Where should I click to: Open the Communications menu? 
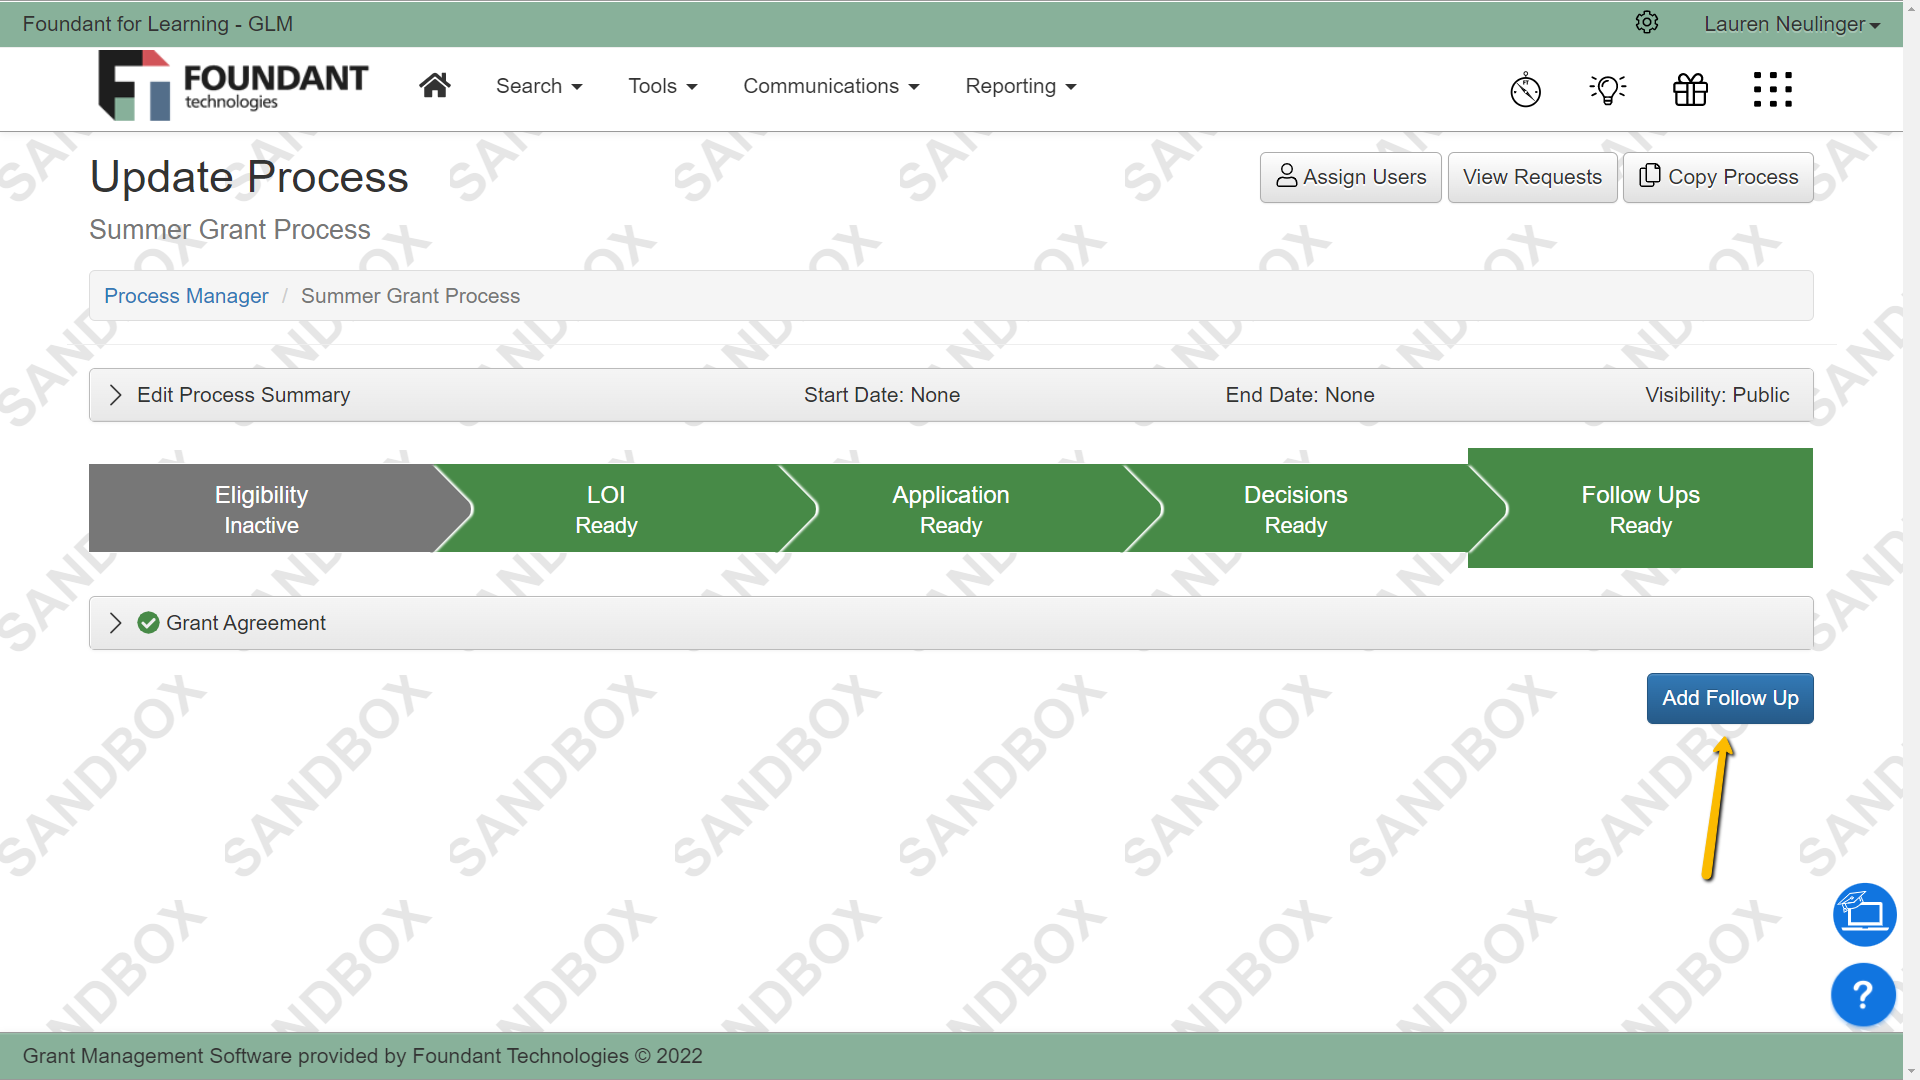831,86
